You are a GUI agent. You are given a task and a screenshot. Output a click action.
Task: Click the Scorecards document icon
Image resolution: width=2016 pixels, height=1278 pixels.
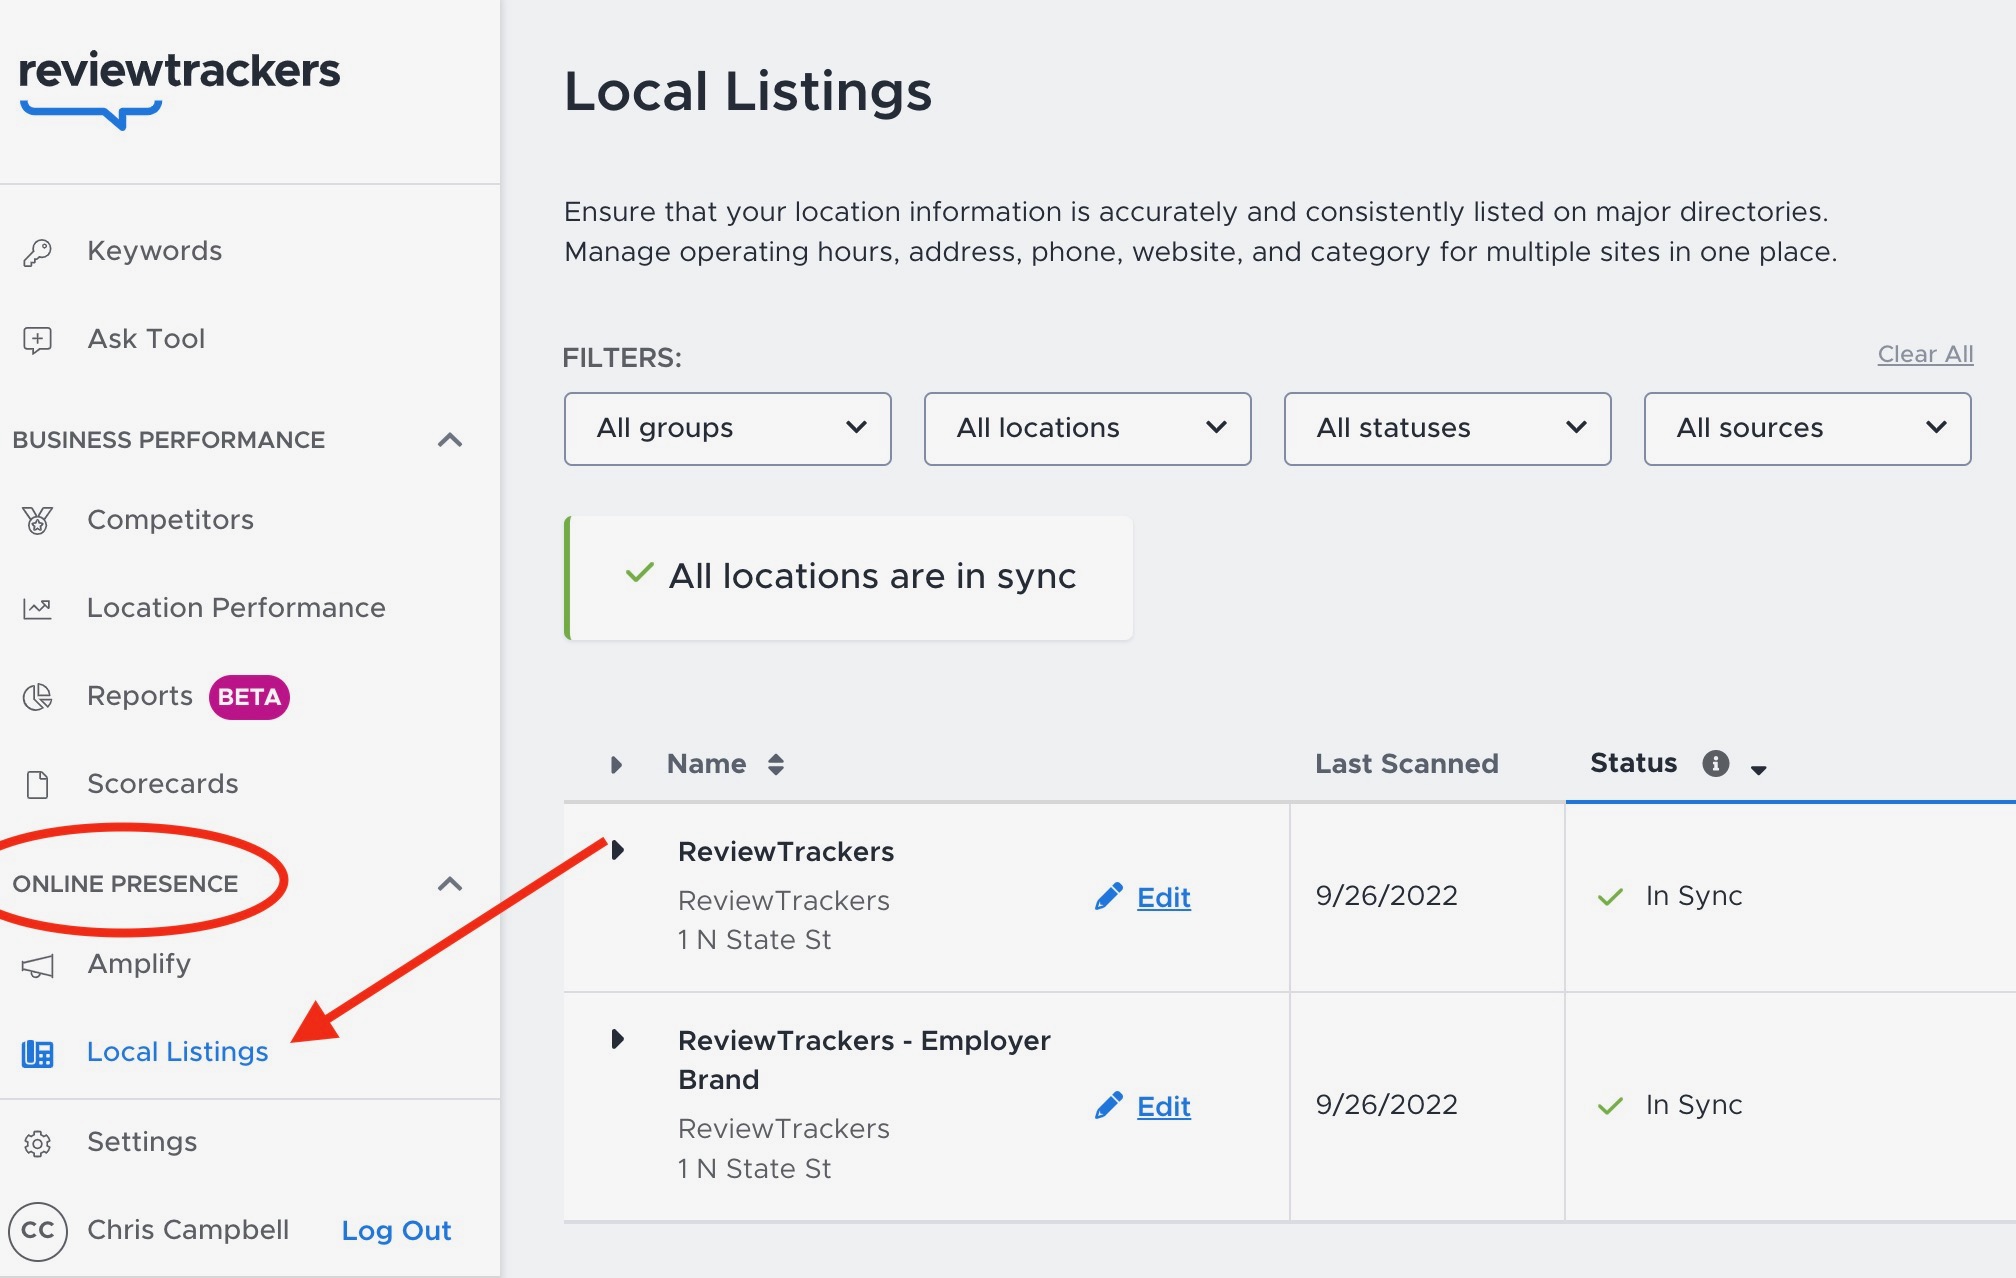[38, 785]
